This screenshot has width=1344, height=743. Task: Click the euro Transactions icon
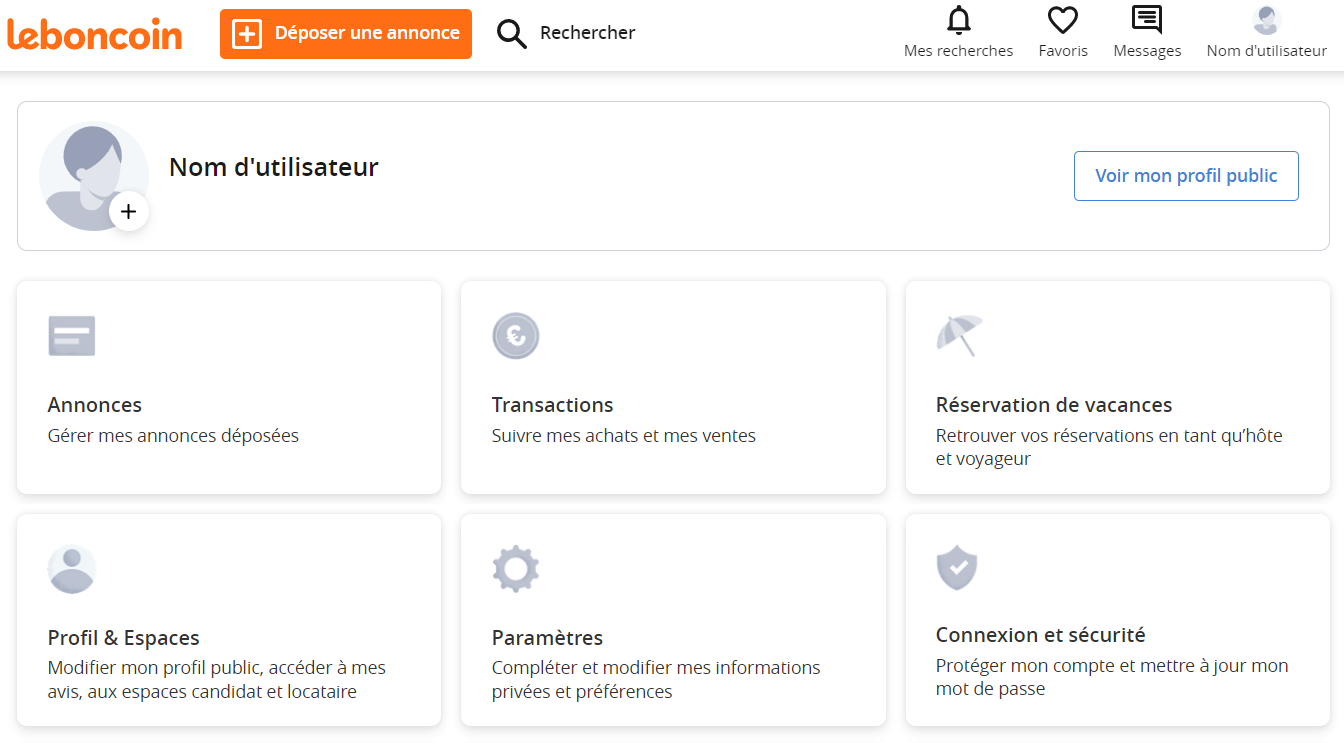coord(515,335)
